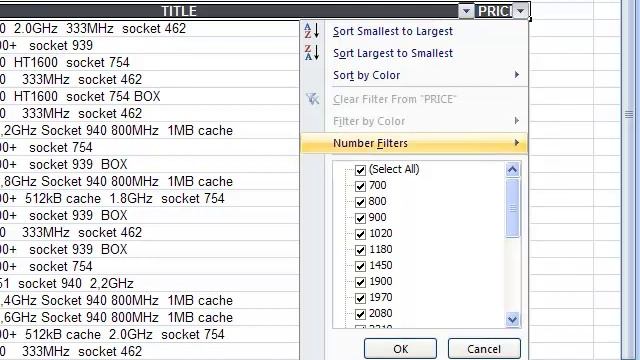
Task: Expand the Sort by Color arrow
Action: coord(517,75)
